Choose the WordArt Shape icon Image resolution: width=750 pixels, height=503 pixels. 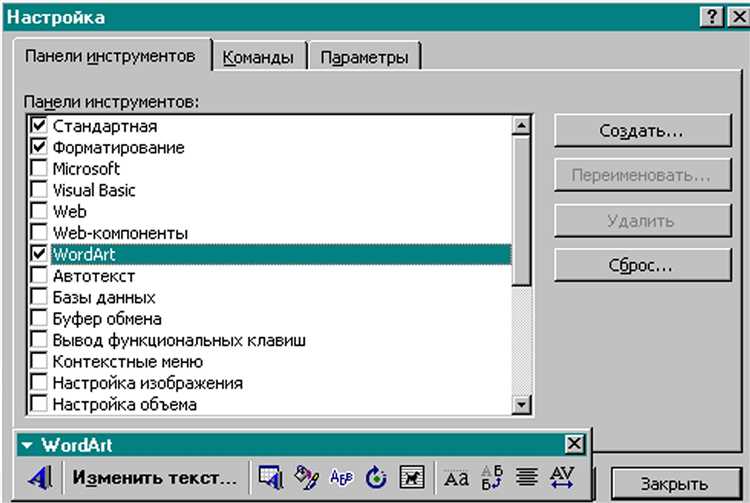pos(341,477)
